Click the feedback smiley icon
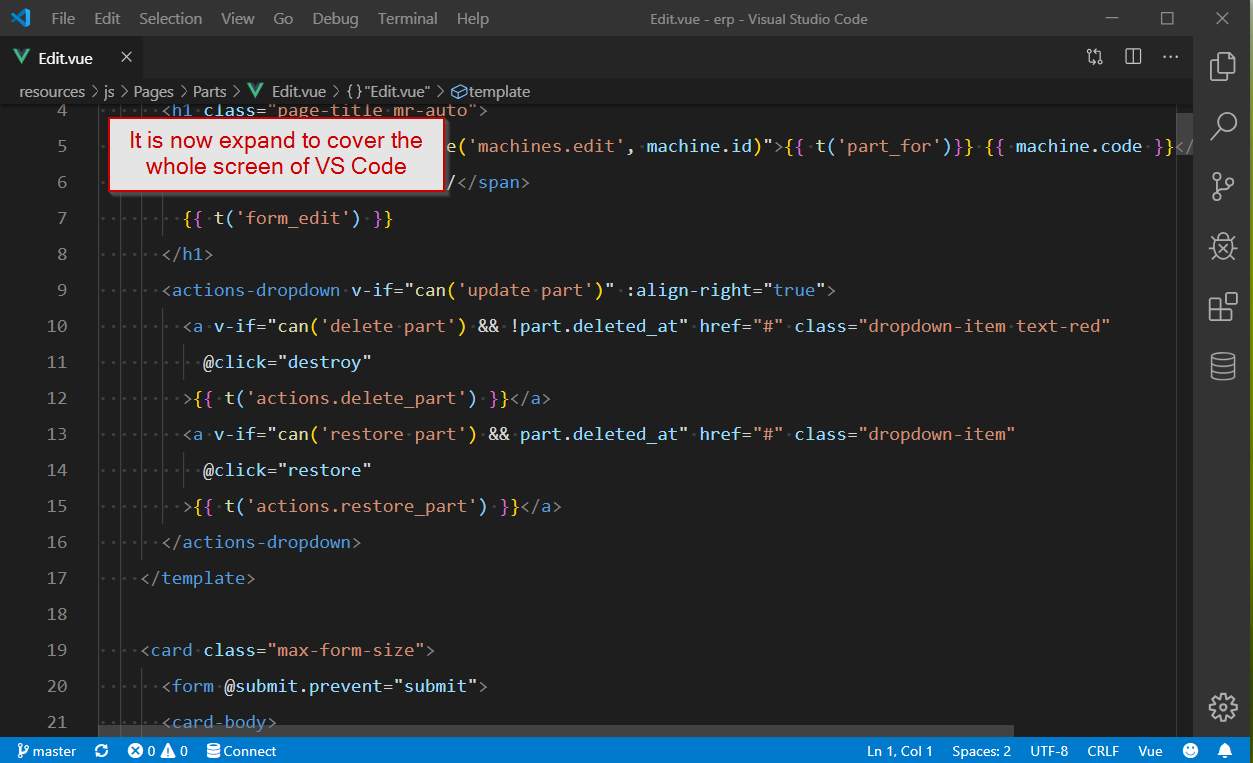Screen dimensions: 1253x763 [1190, 751]
